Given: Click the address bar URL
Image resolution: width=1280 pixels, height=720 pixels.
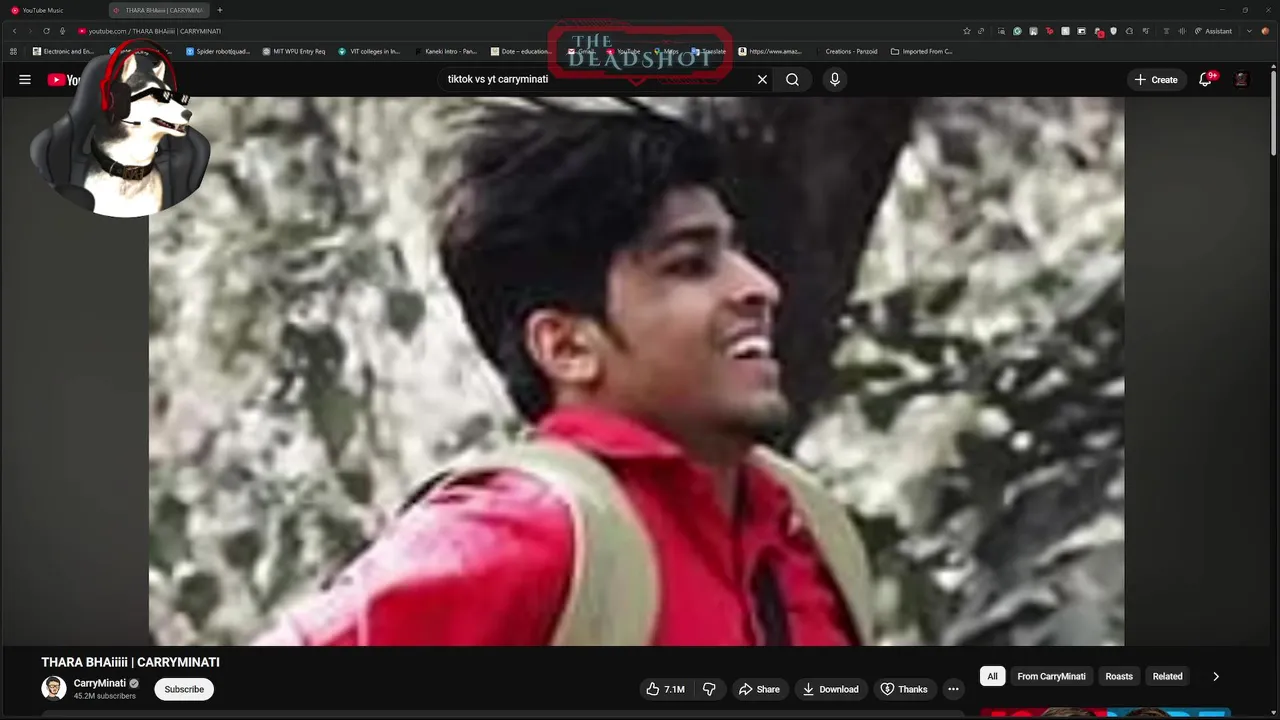Looking at the screenshot, I should pyautogui.click(x=155, y=31).
